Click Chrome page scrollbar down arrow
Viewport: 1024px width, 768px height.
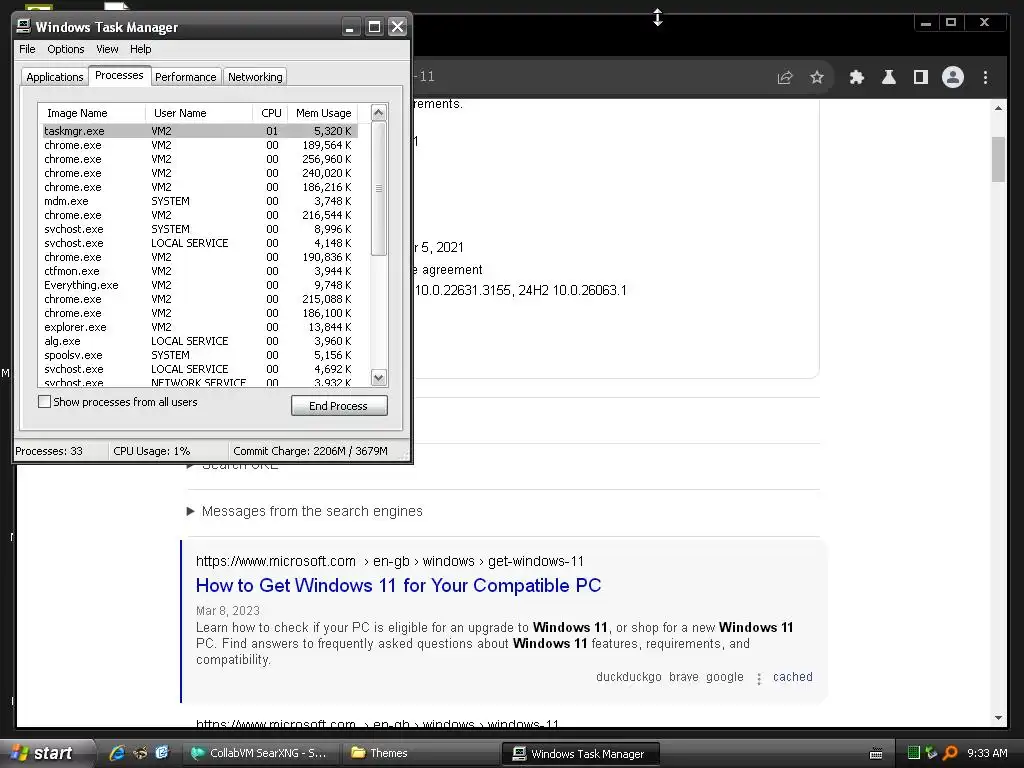pos(999,718)
